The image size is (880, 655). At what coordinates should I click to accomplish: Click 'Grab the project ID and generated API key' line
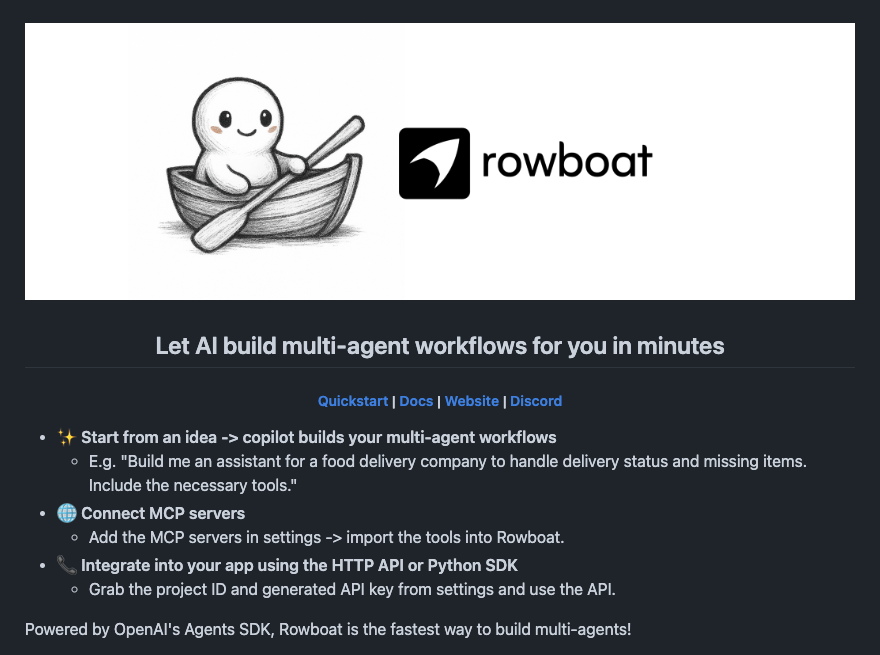coord(352,589)
